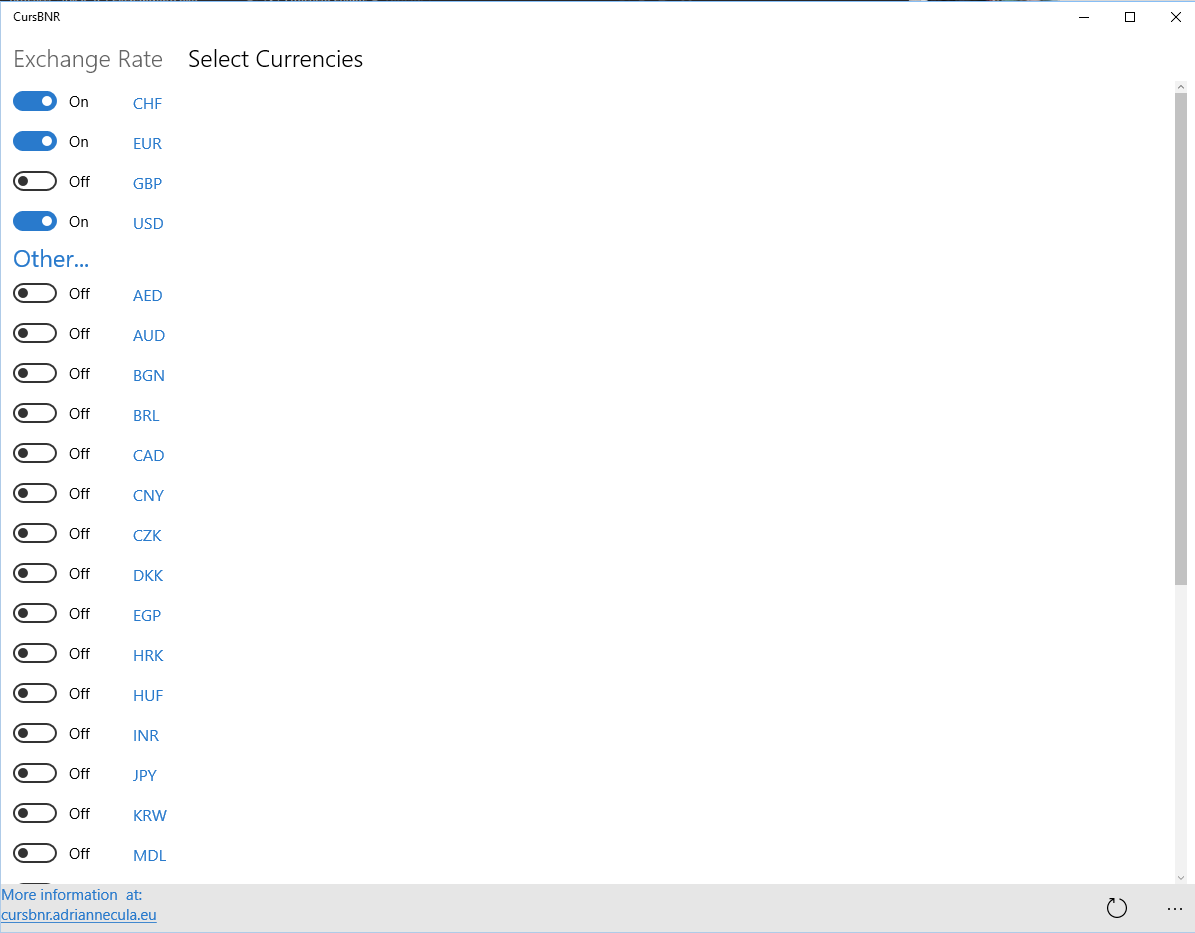Turn off the EUR switch
This screenshot has width=1195, height=933.
point(35,141)
